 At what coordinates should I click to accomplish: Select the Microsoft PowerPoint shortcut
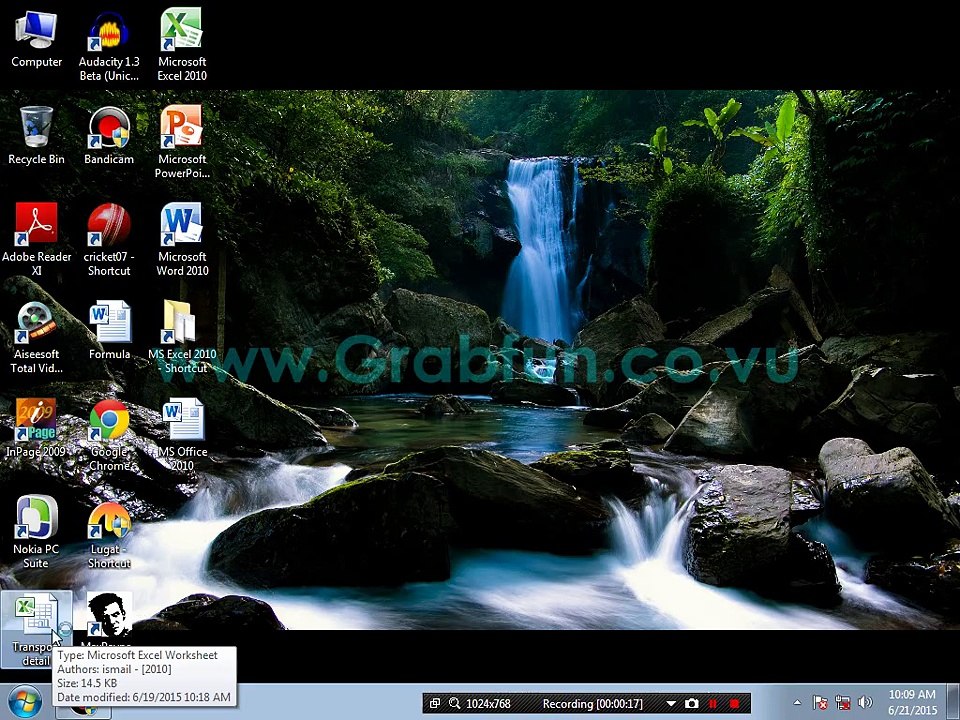tap(182, 142)
